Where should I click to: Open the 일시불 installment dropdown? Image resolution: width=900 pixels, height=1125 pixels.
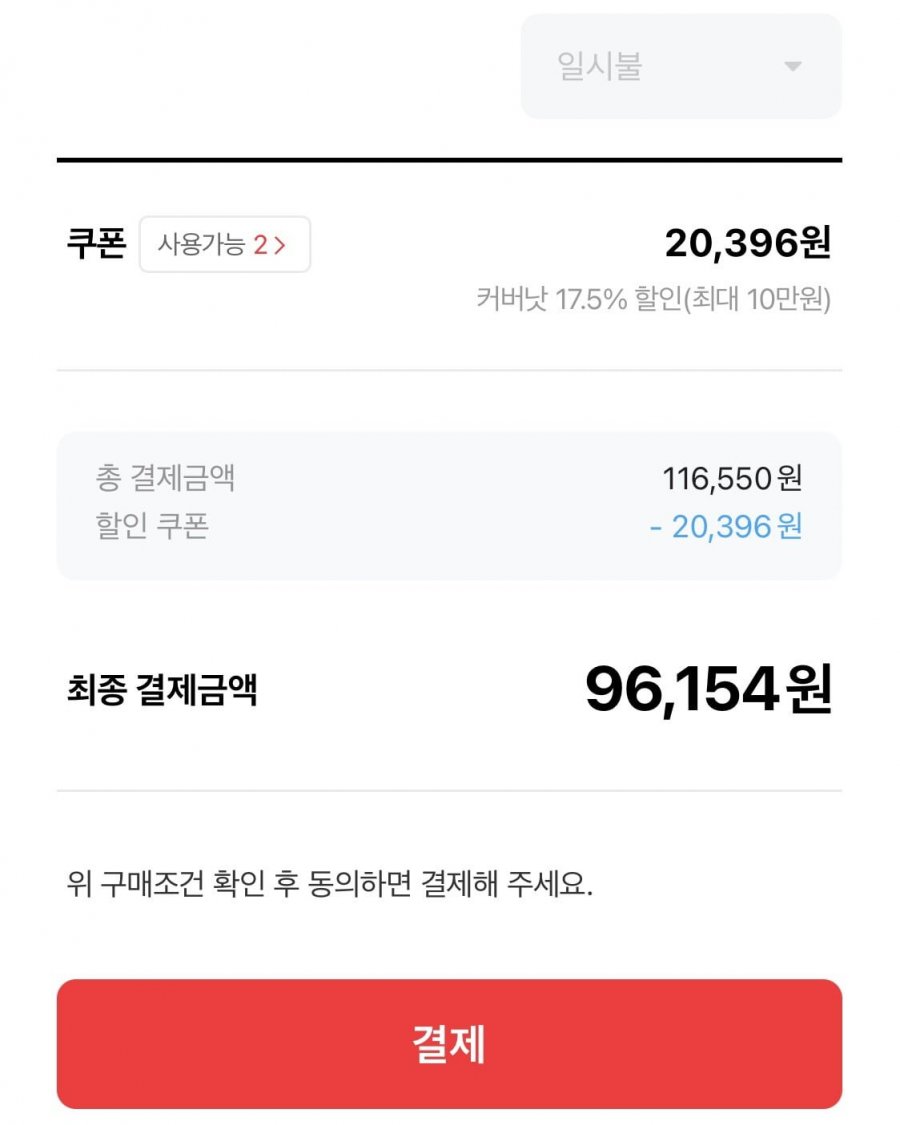[680, 67]
